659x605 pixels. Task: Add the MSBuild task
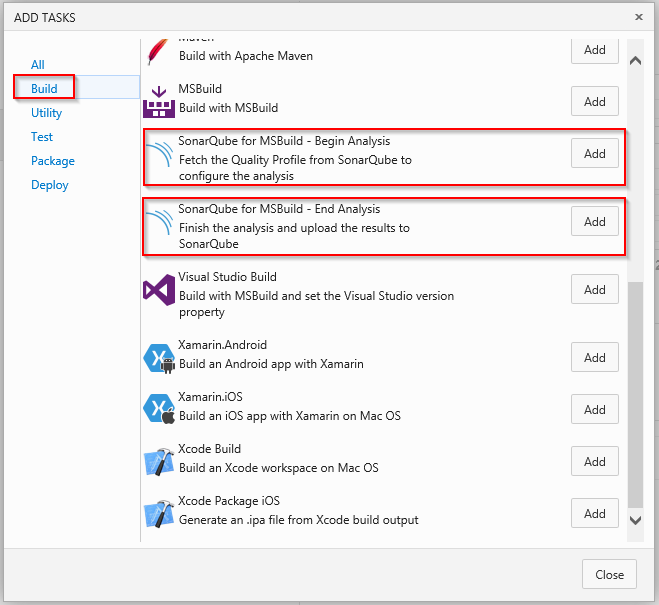(x=595, y=101)
